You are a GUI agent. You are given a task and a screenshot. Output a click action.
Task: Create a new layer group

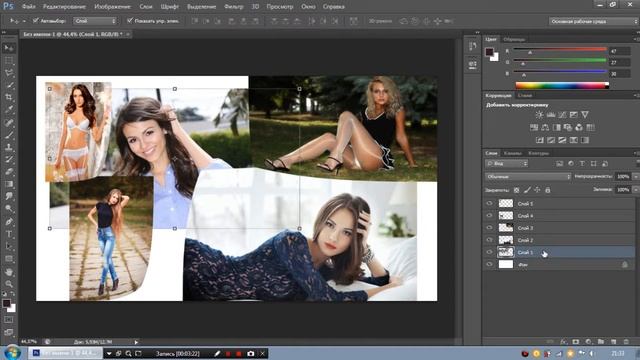[601, 341]
